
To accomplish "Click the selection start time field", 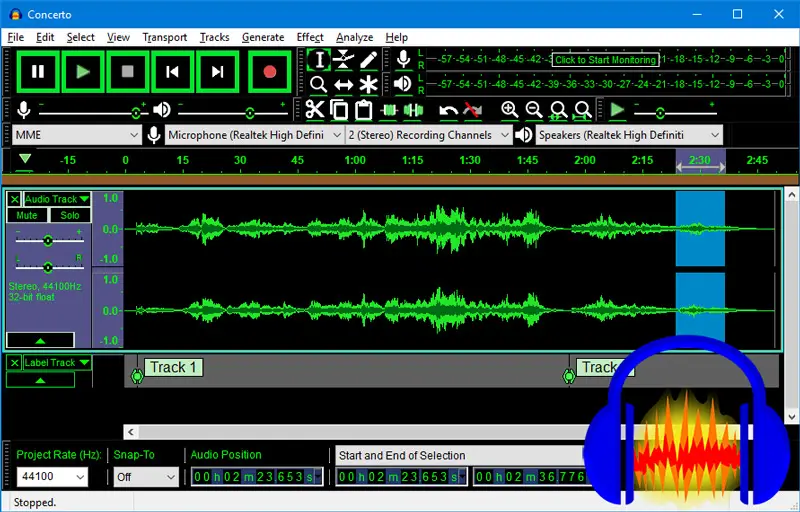I will pyautogui.click(x=402, y=477).
